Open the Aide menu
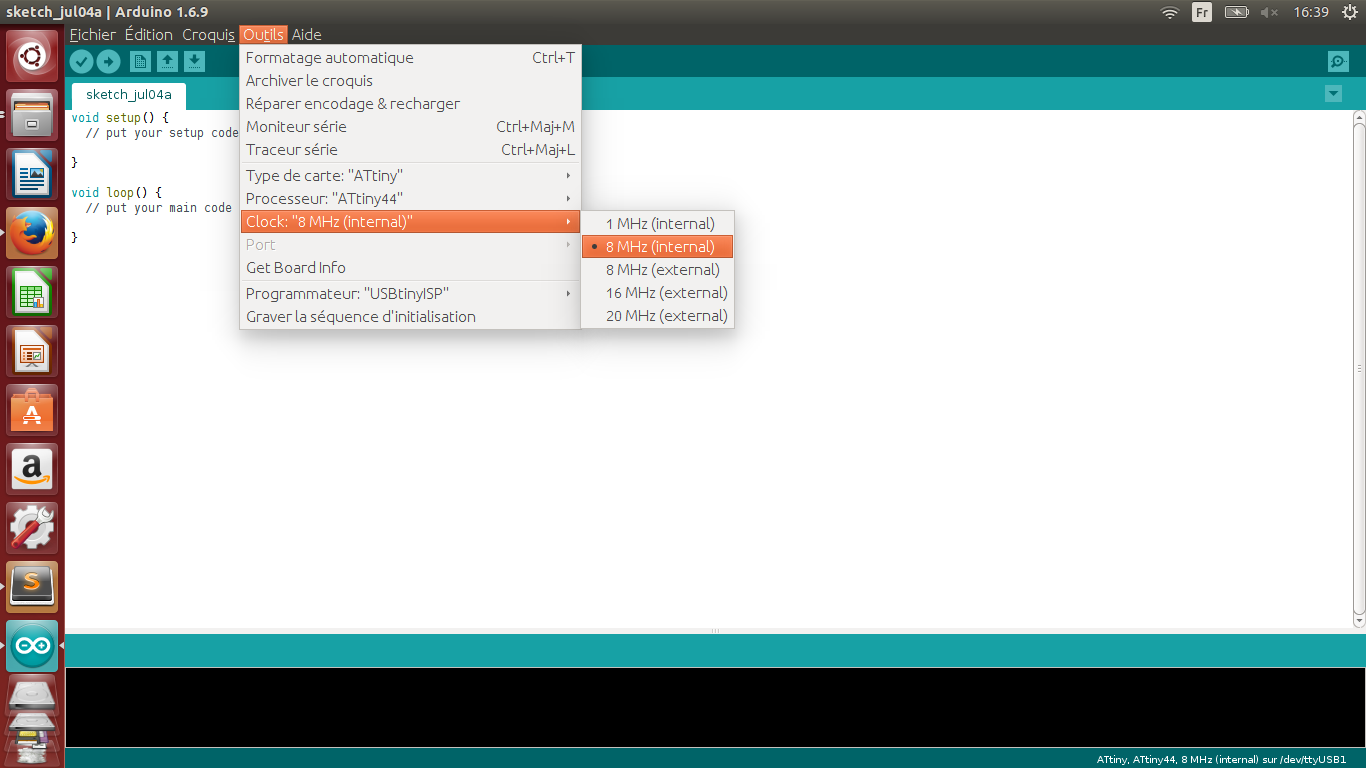The image size is (1366, 768). 306,34
